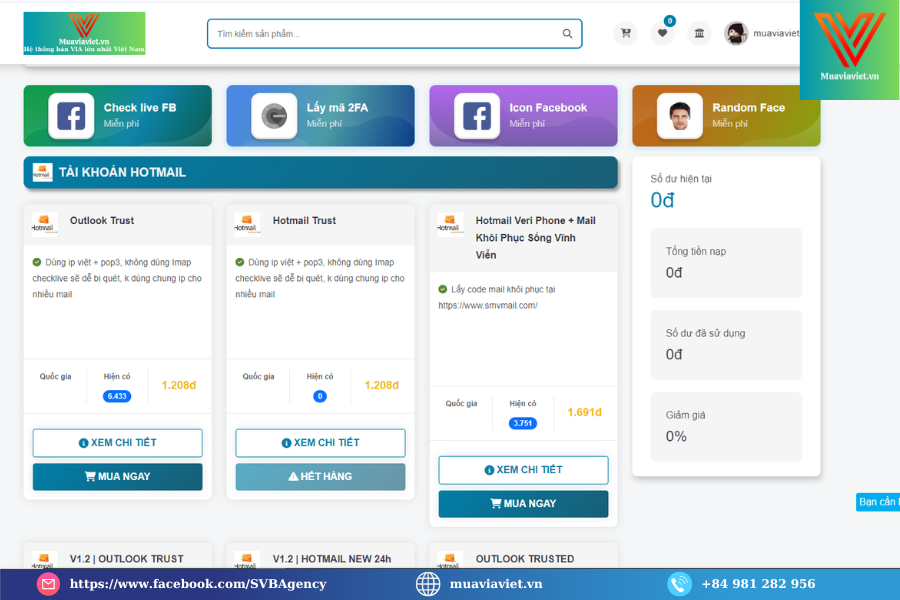Click the Tổng tiền nạp box
Viewport: 900px width, 600px height.
point(726,263)
